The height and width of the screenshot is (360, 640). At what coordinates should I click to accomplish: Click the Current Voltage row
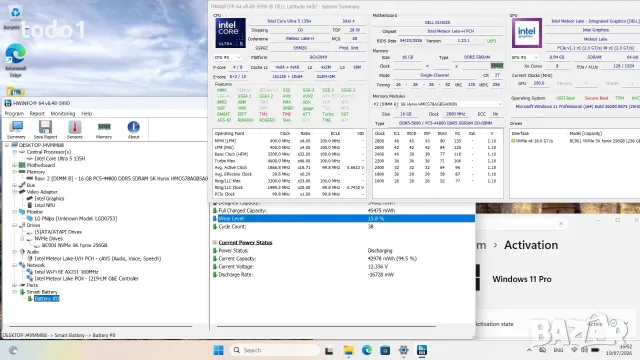tap(343, 267)
